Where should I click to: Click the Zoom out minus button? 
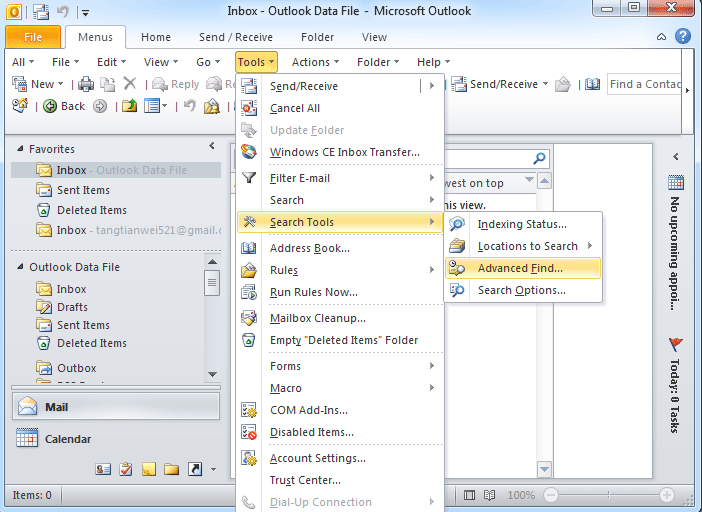click(551, 495)
